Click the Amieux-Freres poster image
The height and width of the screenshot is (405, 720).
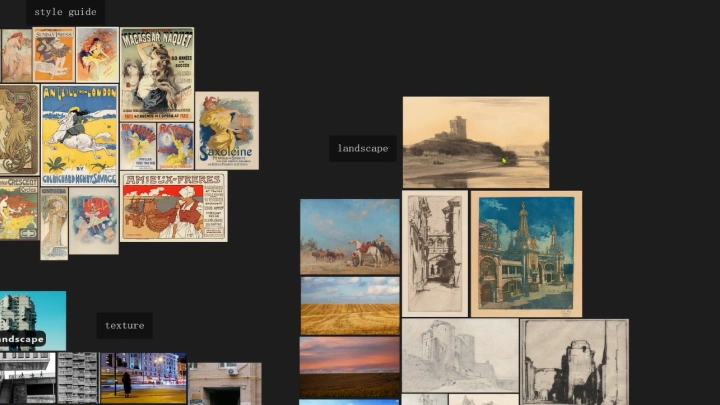point(174,207)
